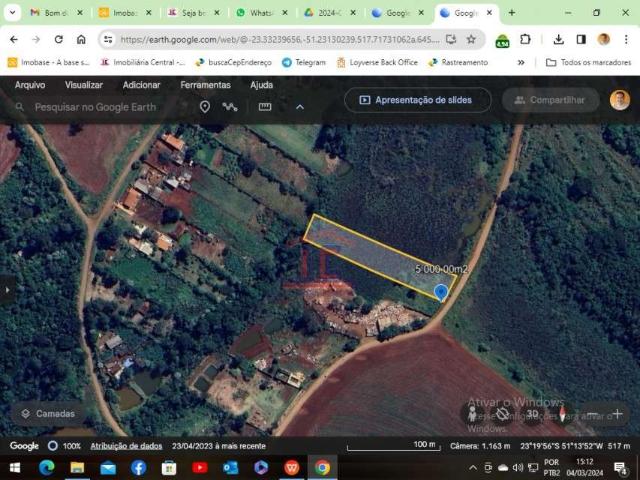Click the compass to reset north

tap(562, 414)
